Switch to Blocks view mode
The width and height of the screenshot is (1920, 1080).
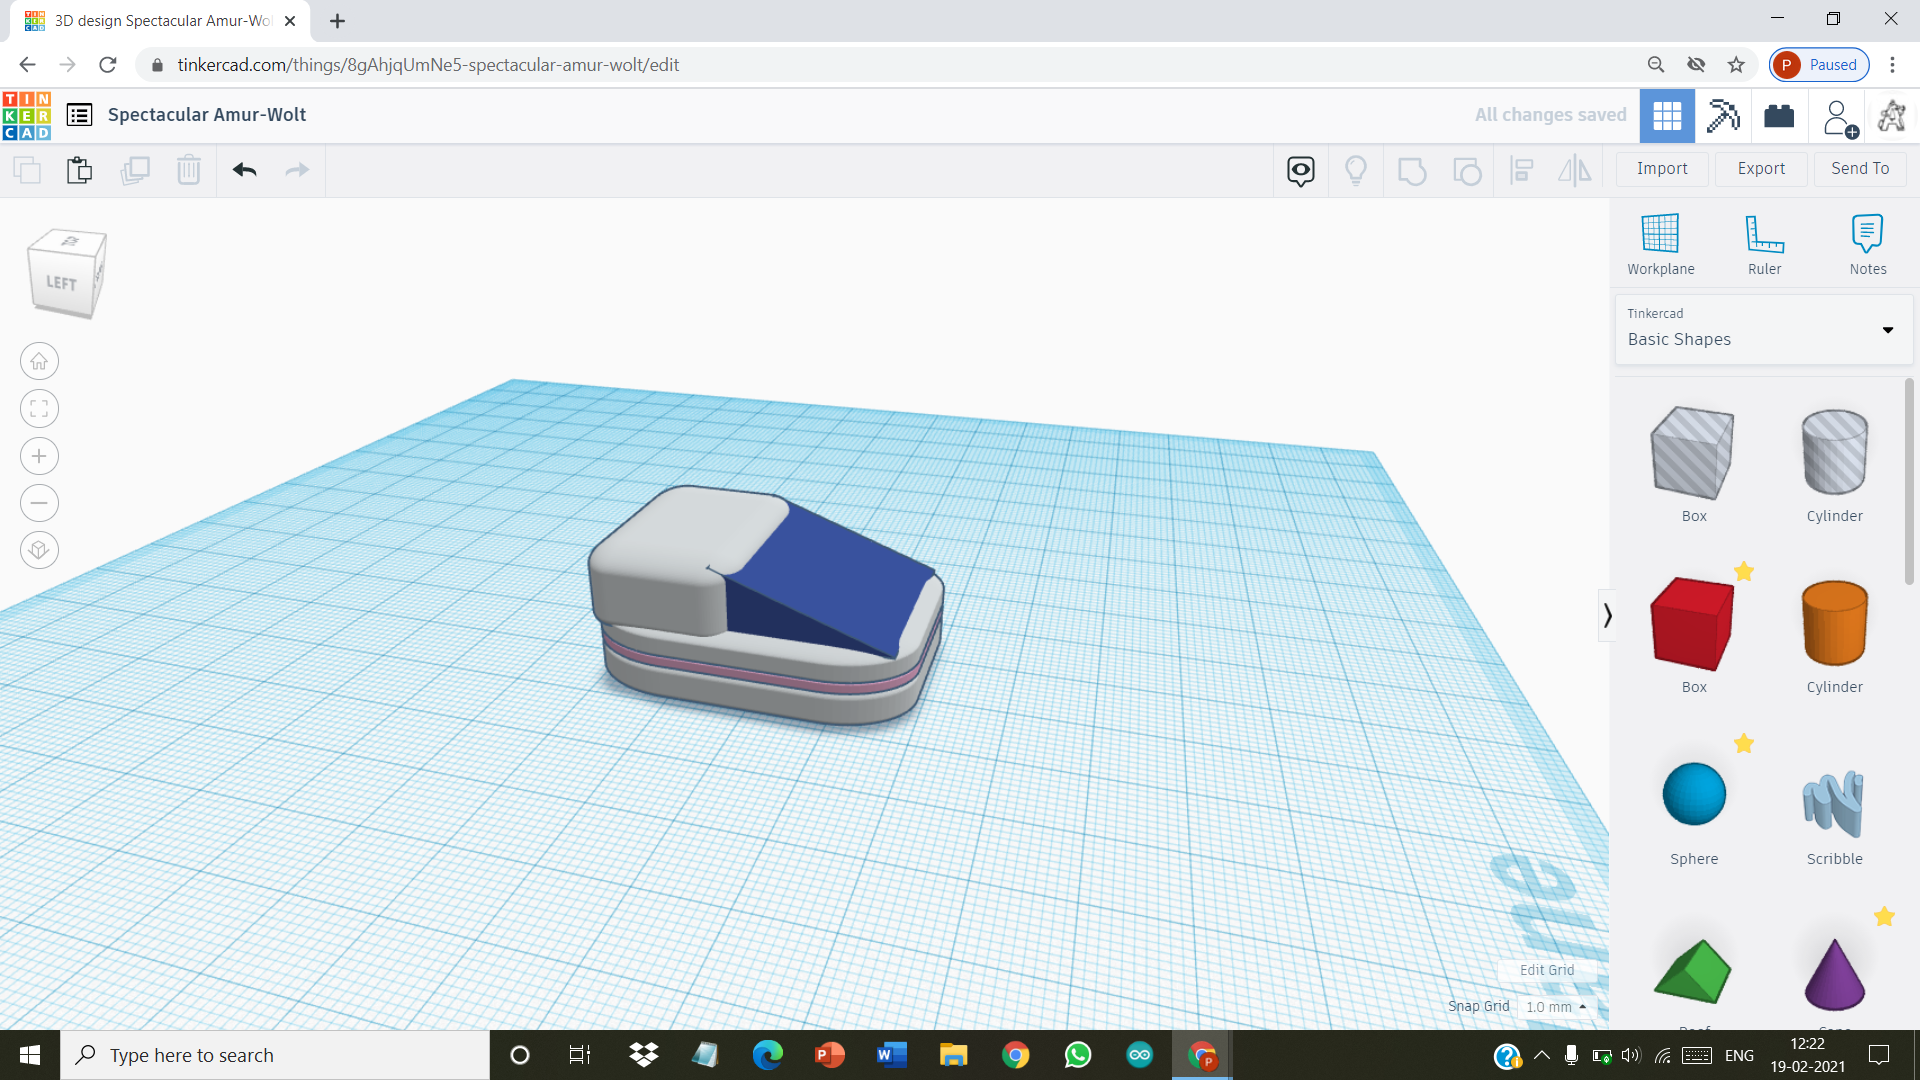coord(1723,116)
